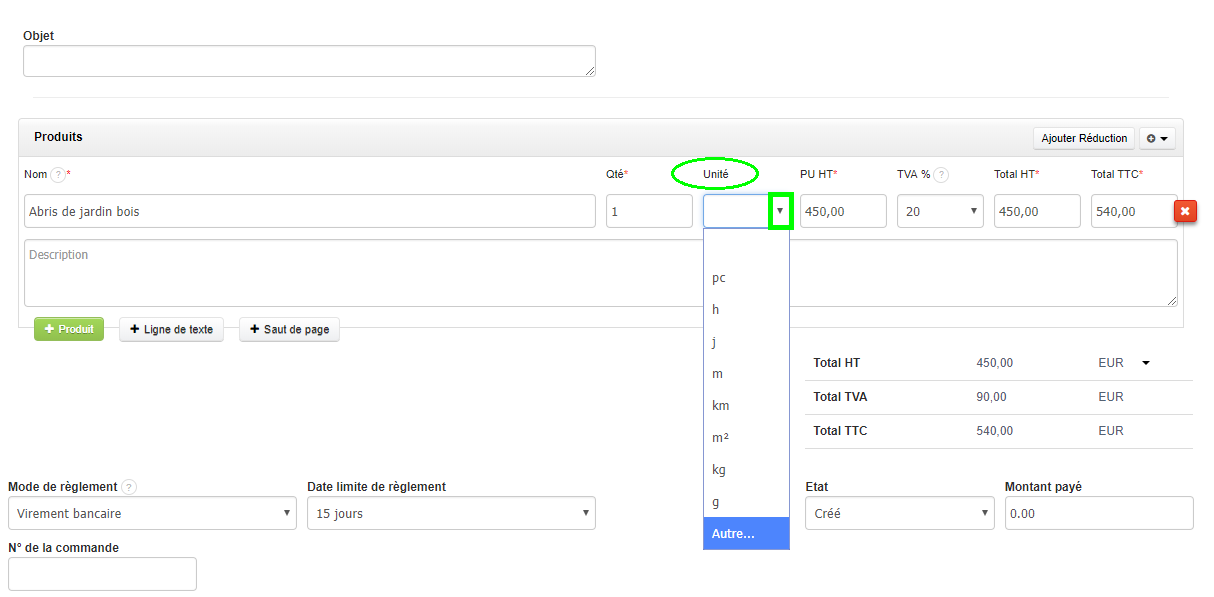Open the plus options menu beside Ajouter Réduction
Viewport: 1214px width, 597px height.
1156,138
